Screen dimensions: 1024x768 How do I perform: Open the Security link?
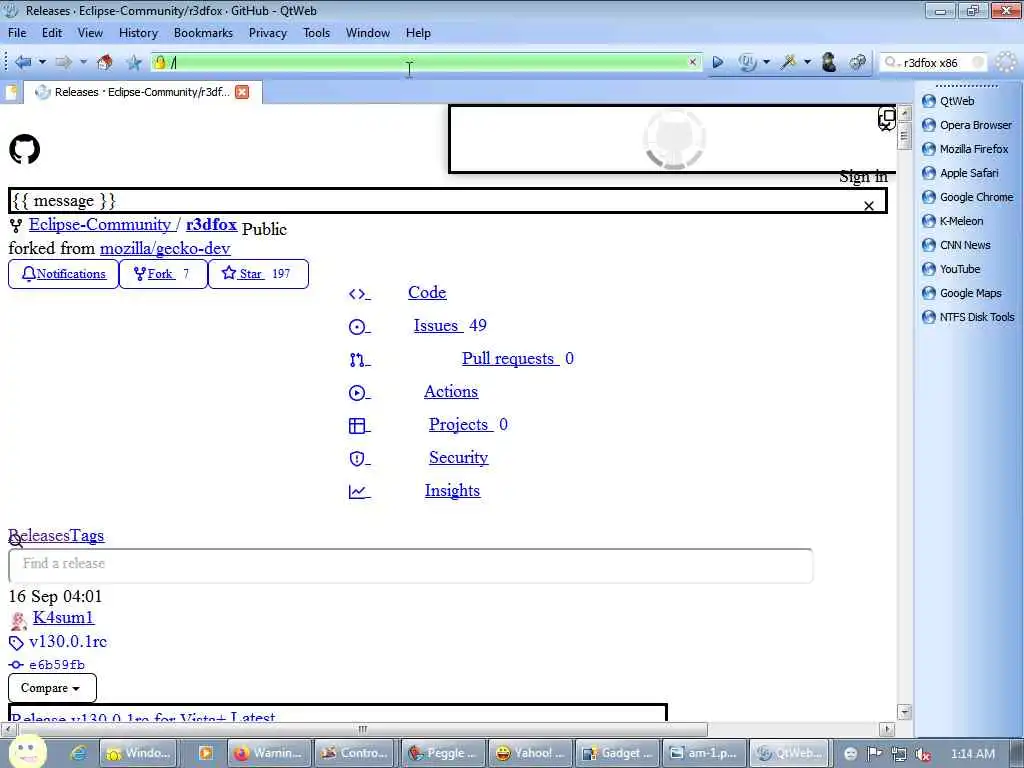coord(458,458)
